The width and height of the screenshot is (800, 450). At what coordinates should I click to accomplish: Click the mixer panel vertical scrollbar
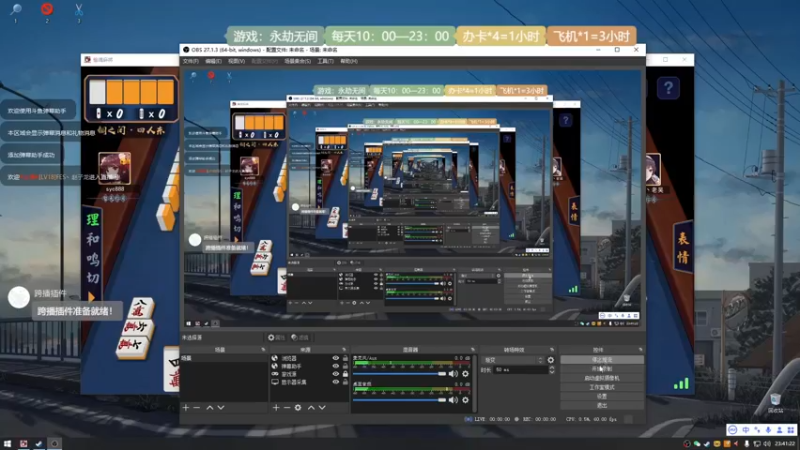(475, 383)
